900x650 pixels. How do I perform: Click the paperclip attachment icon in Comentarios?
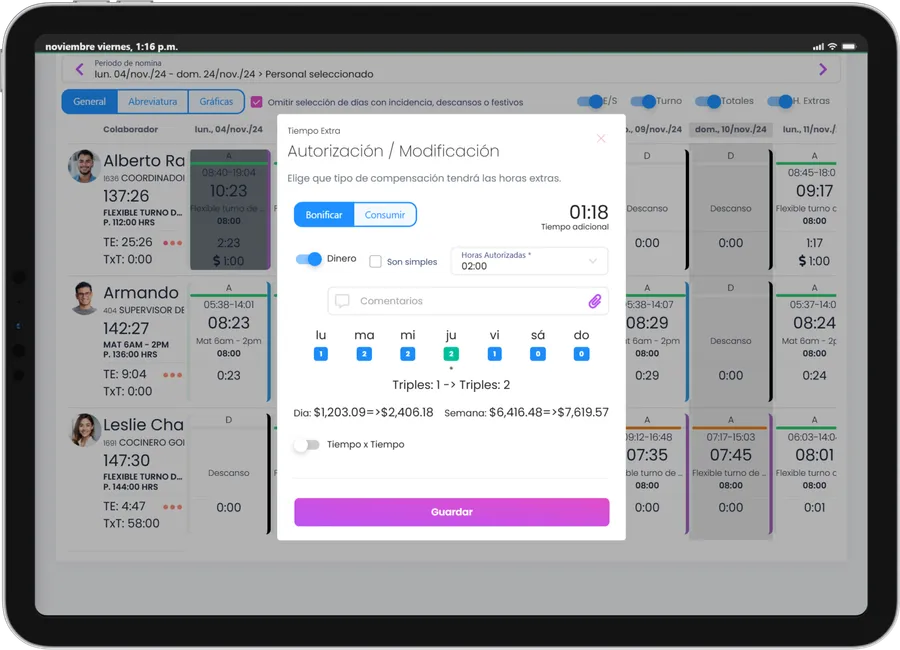click(596, 301)
